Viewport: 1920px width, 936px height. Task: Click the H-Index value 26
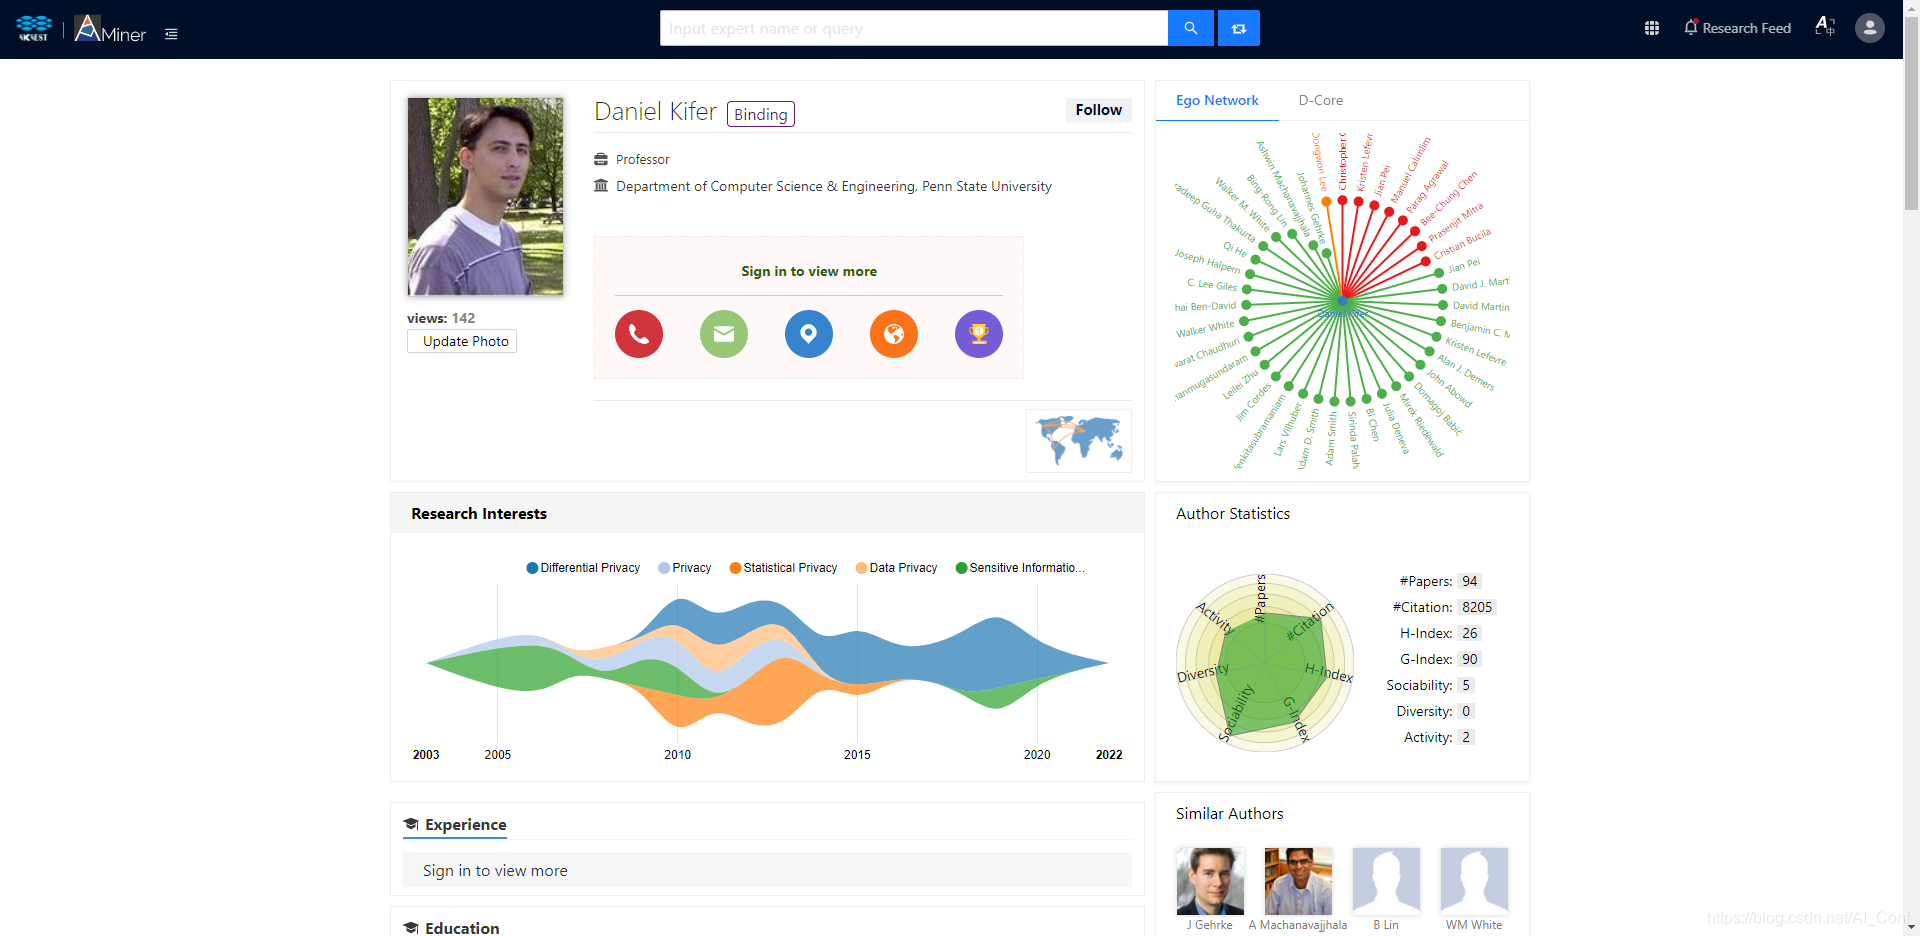[1469, 633]
